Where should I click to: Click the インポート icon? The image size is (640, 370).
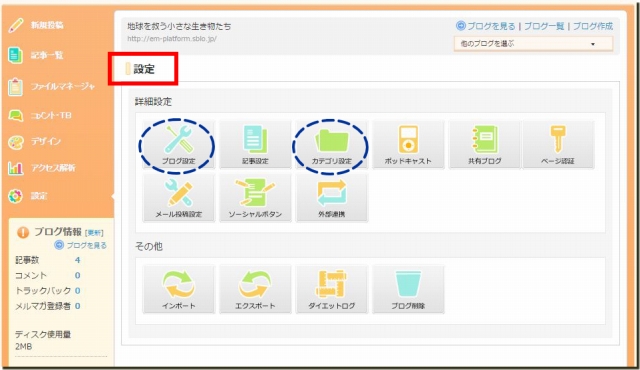178,289
